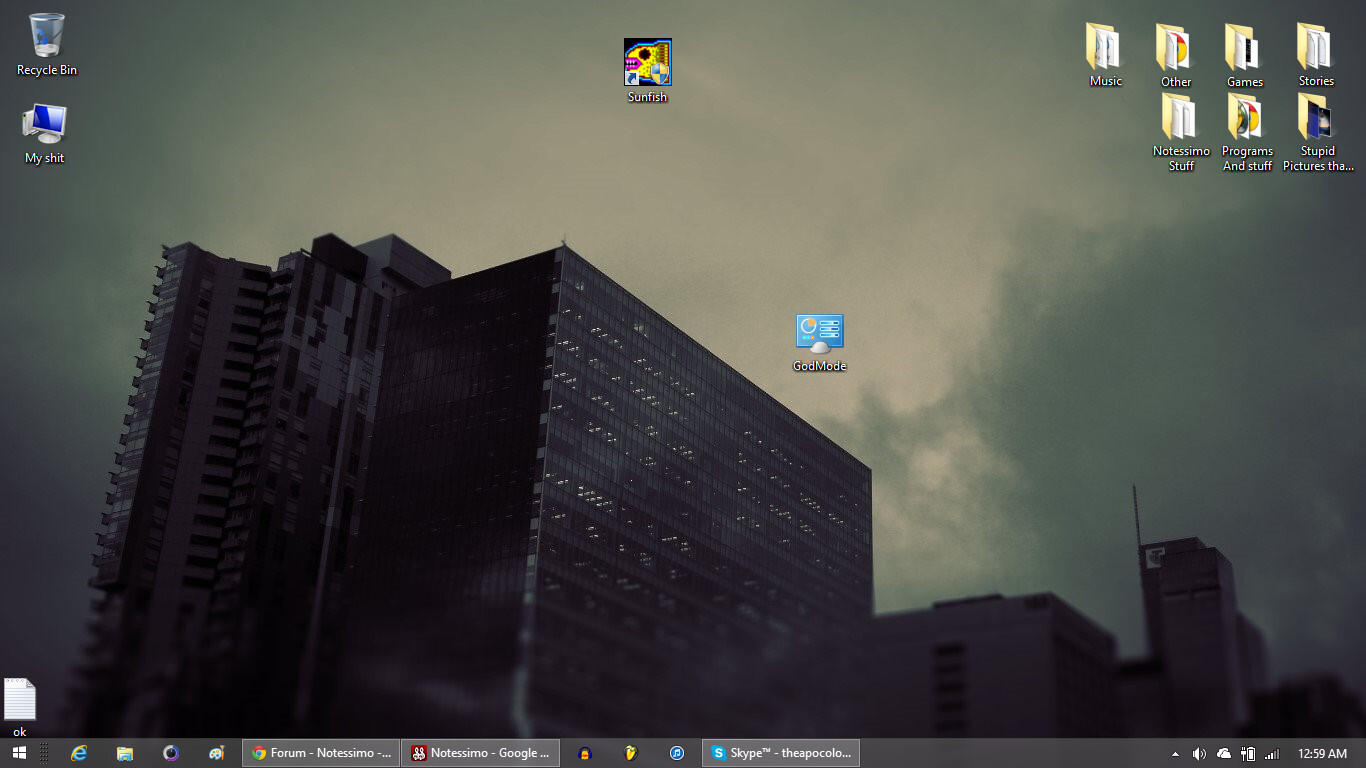This screenshot has height=768, width=1366.
Task: Launch Paint from the taskbar
Action: [217, 753]
